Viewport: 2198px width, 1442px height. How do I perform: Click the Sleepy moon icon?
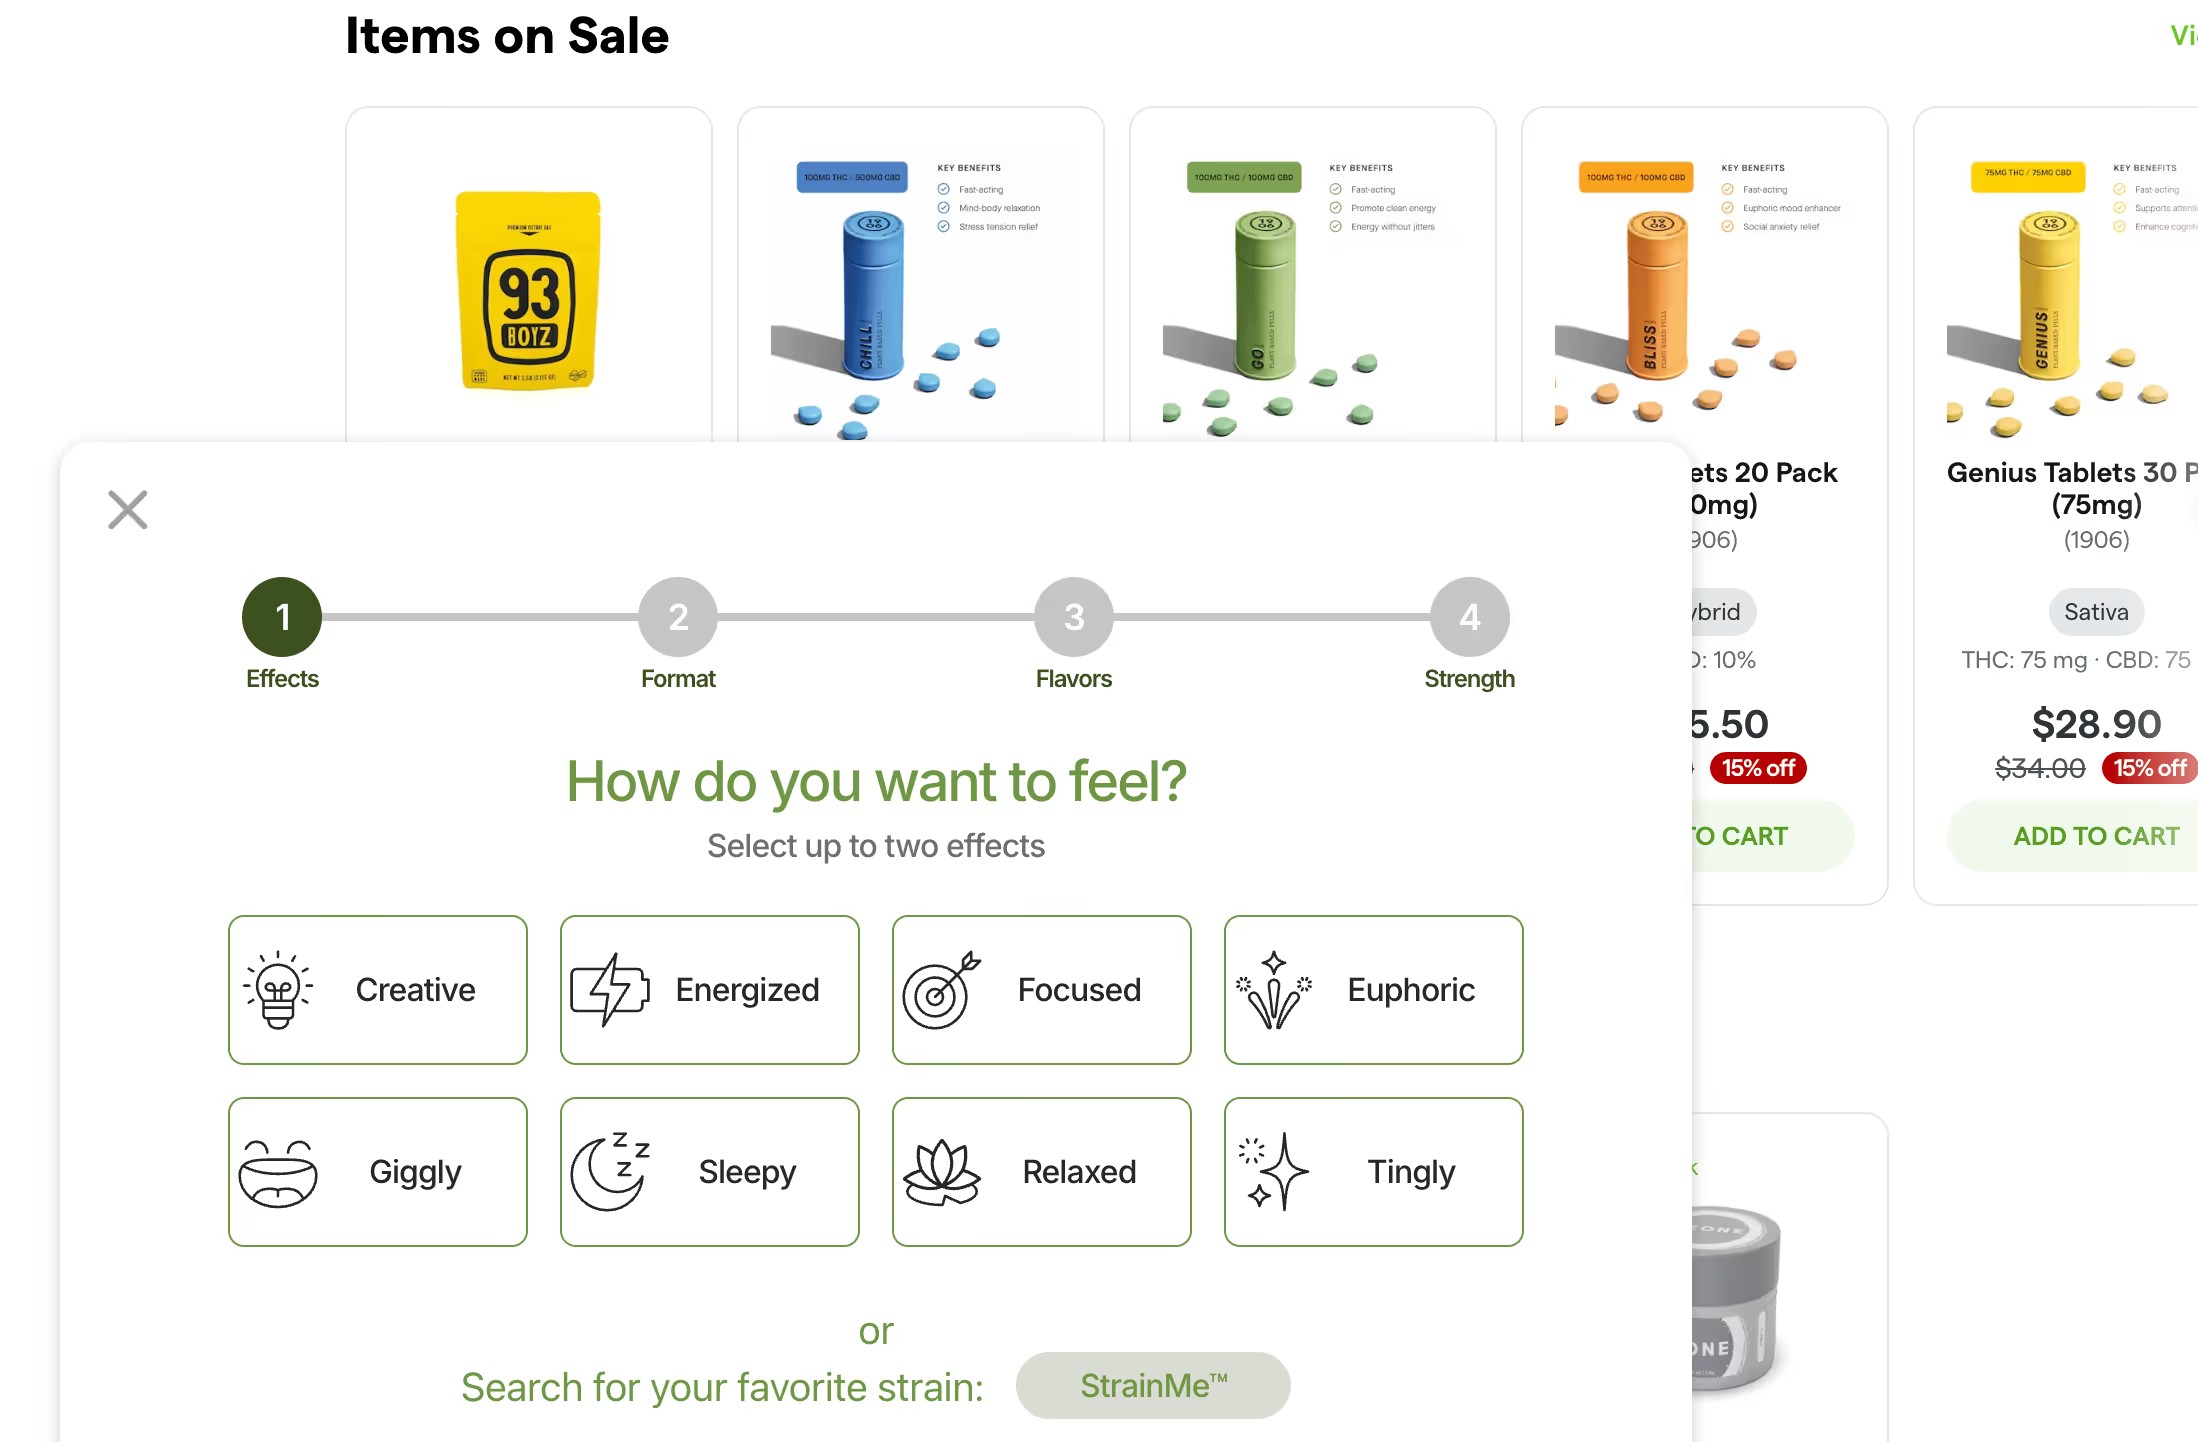click(x=610, y=1172)
